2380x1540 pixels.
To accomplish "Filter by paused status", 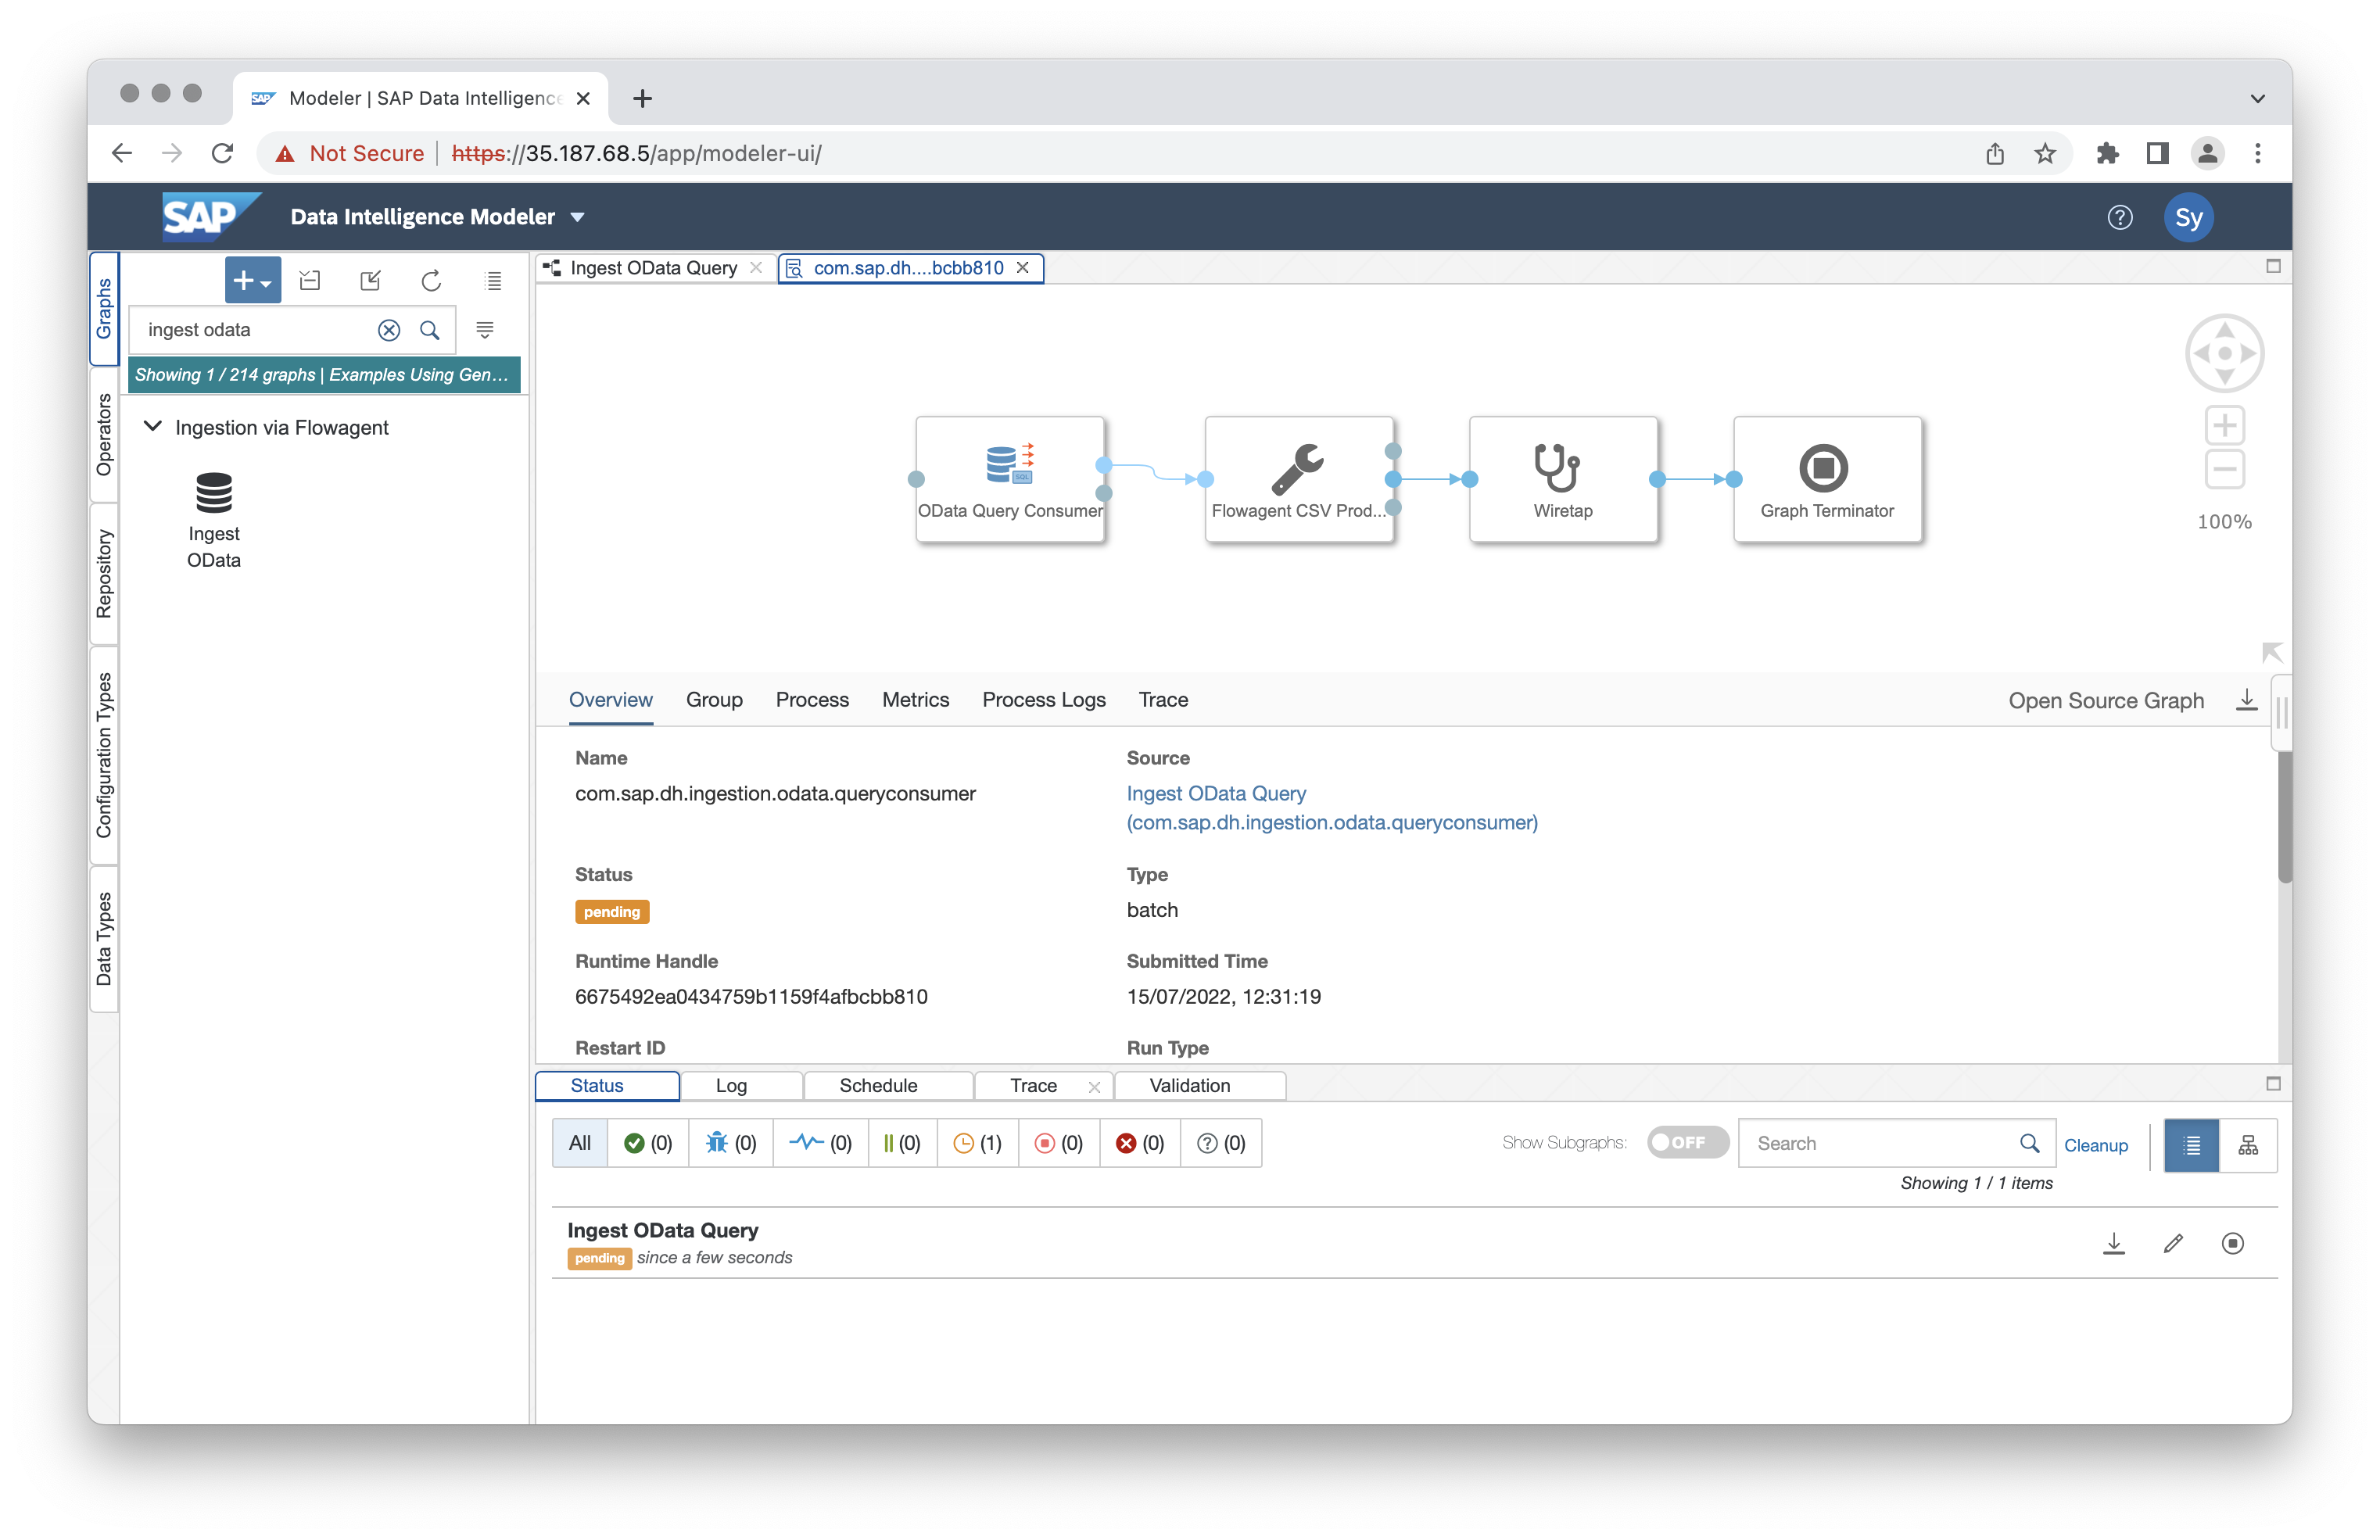I will (x=902, y=1143).
